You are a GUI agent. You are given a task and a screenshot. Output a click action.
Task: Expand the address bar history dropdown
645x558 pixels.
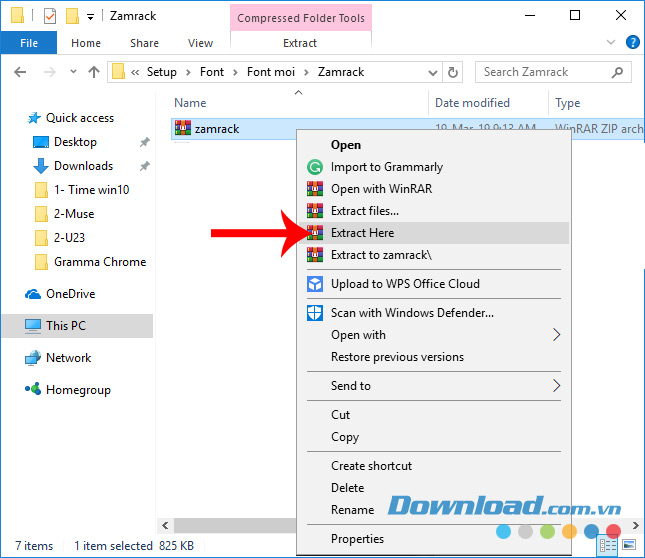432,73
